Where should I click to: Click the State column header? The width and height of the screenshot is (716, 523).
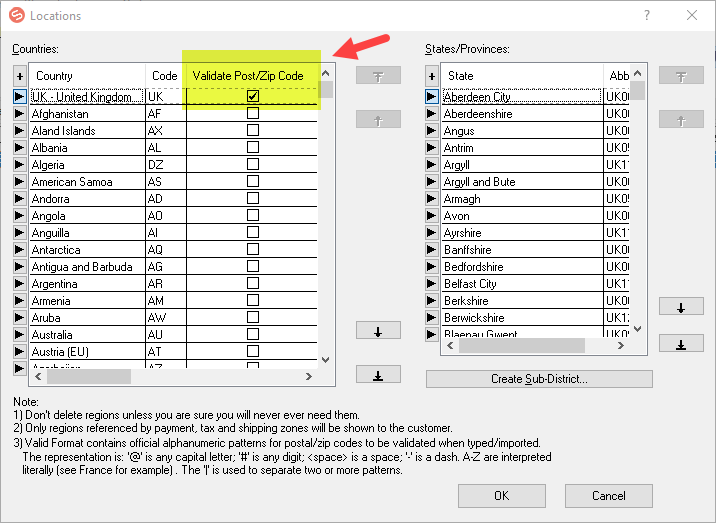tap(520, 76)
